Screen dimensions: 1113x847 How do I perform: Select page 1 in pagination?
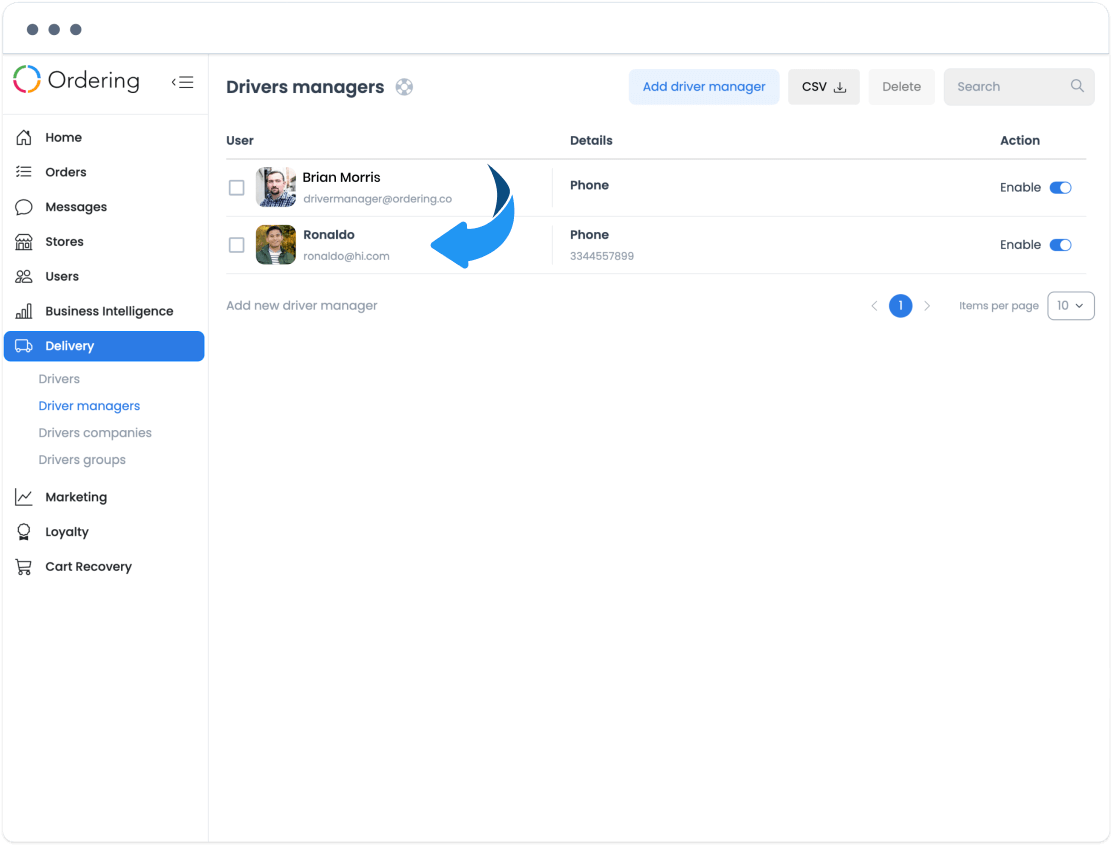901,306
